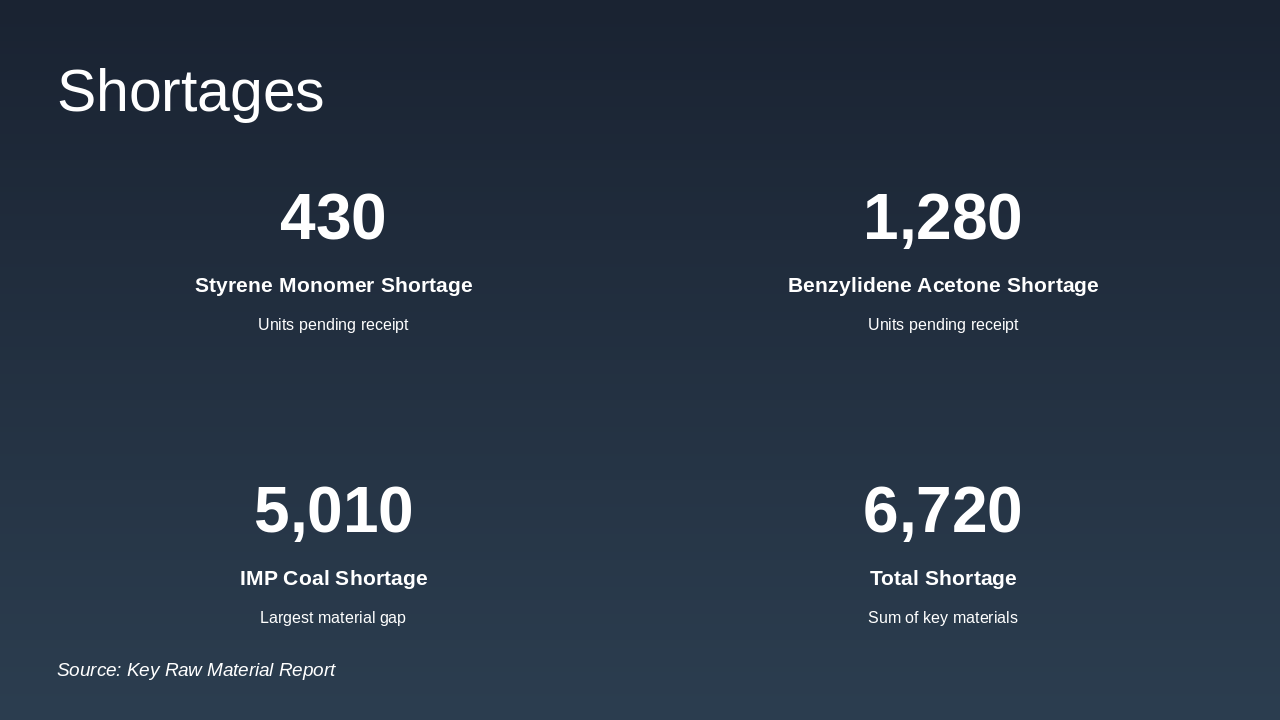Click the Shortages slide title

[190, 91]
